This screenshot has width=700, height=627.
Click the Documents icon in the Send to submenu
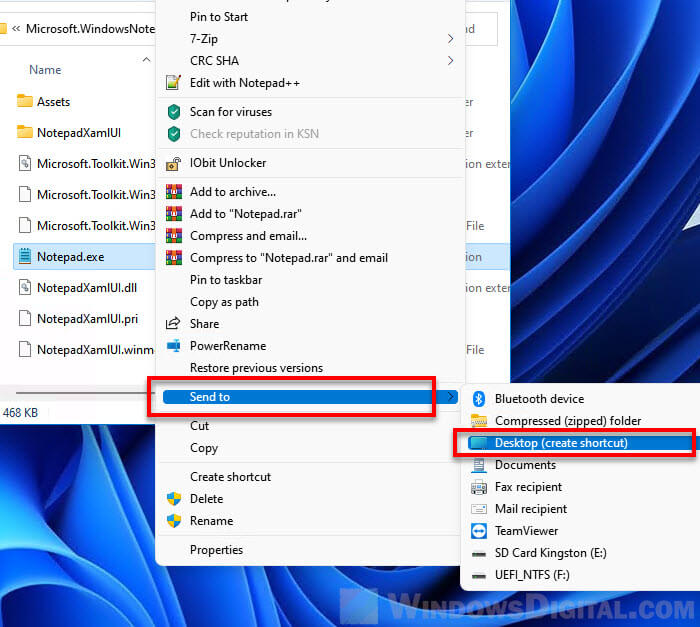coord(479,465)
